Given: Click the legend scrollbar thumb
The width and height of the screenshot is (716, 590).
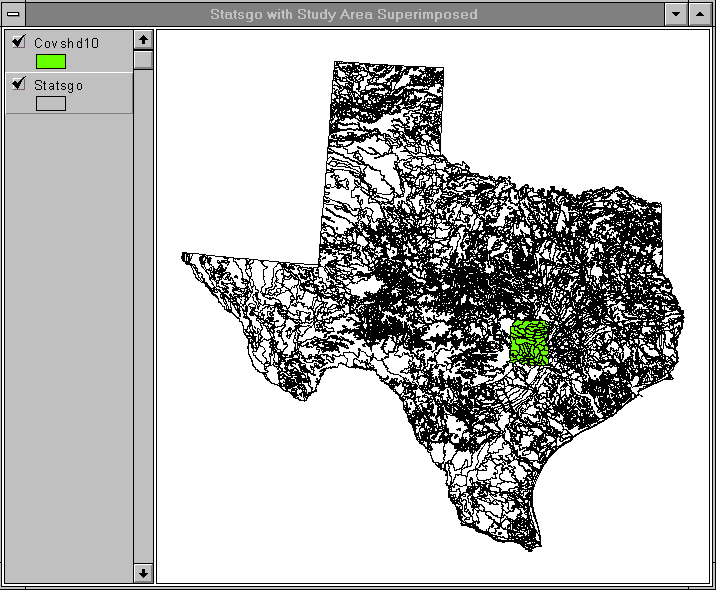Looking at the screenshot, I should coord(143,59).
